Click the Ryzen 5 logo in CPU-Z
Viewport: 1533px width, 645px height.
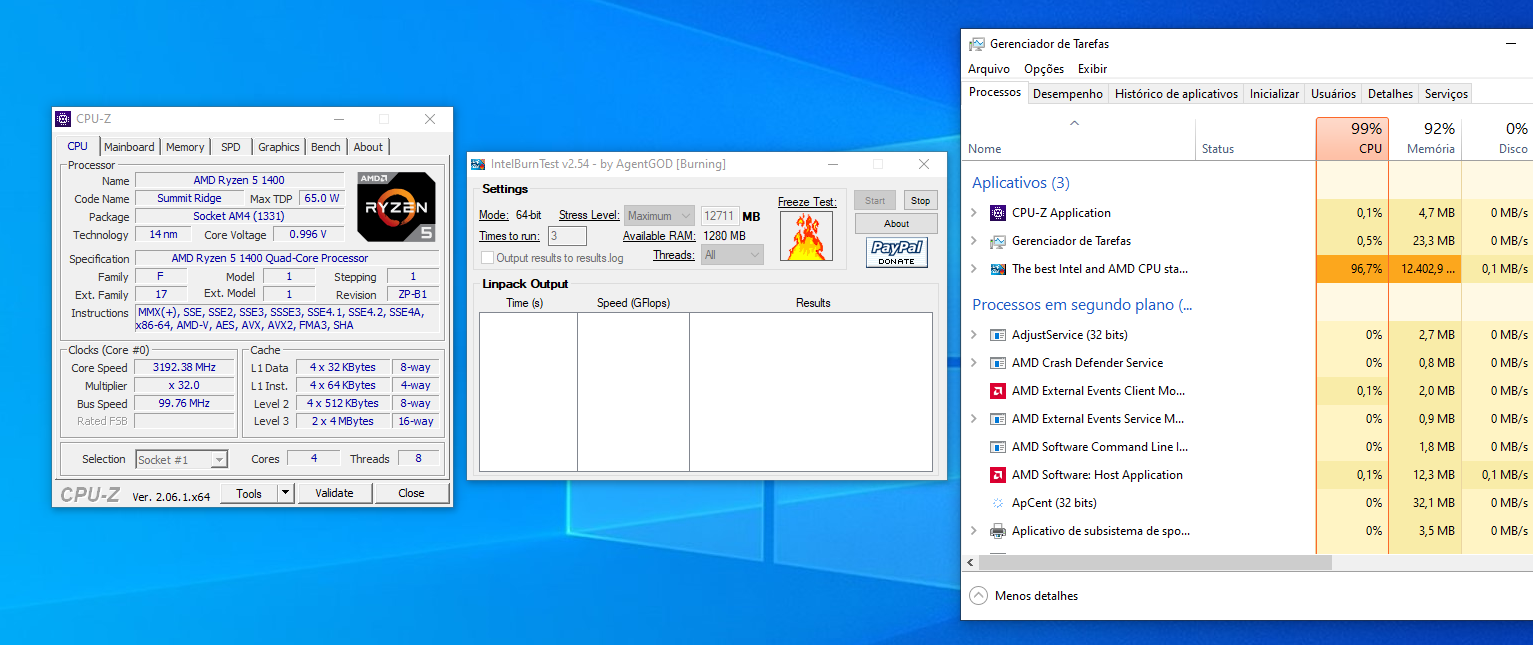pyautogui.click(x=396, y=207)
